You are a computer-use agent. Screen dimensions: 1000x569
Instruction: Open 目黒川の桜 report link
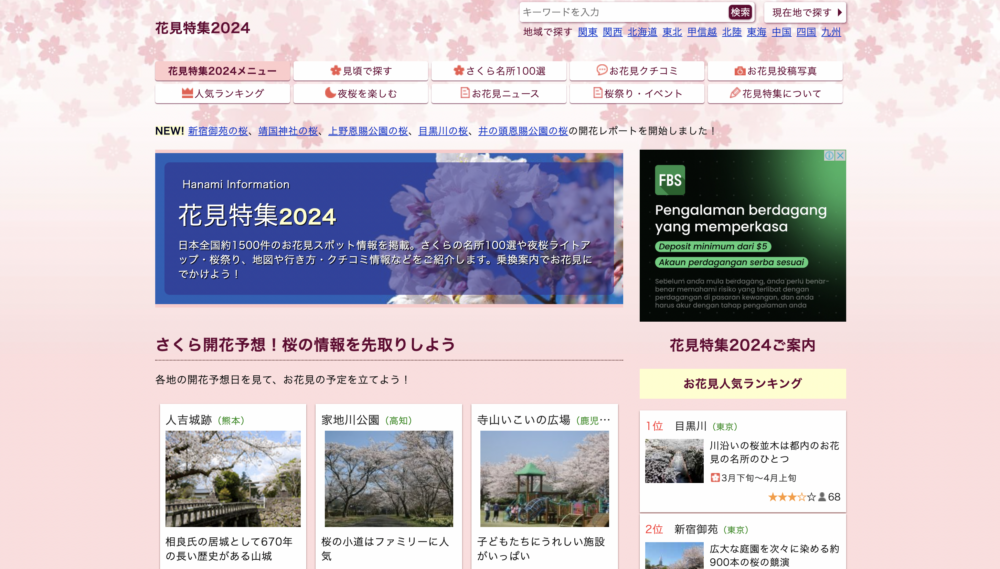coord(443,131)
